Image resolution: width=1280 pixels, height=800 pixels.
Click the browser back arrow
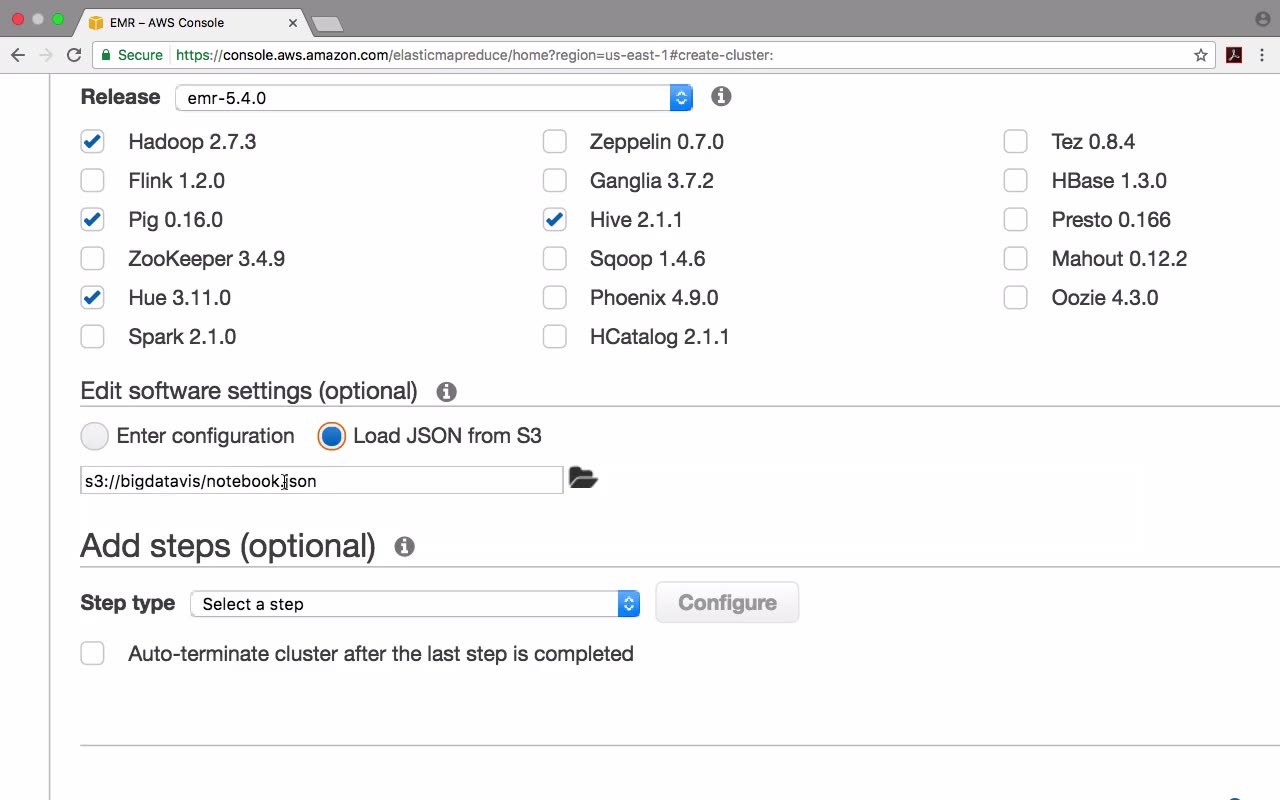18,55
